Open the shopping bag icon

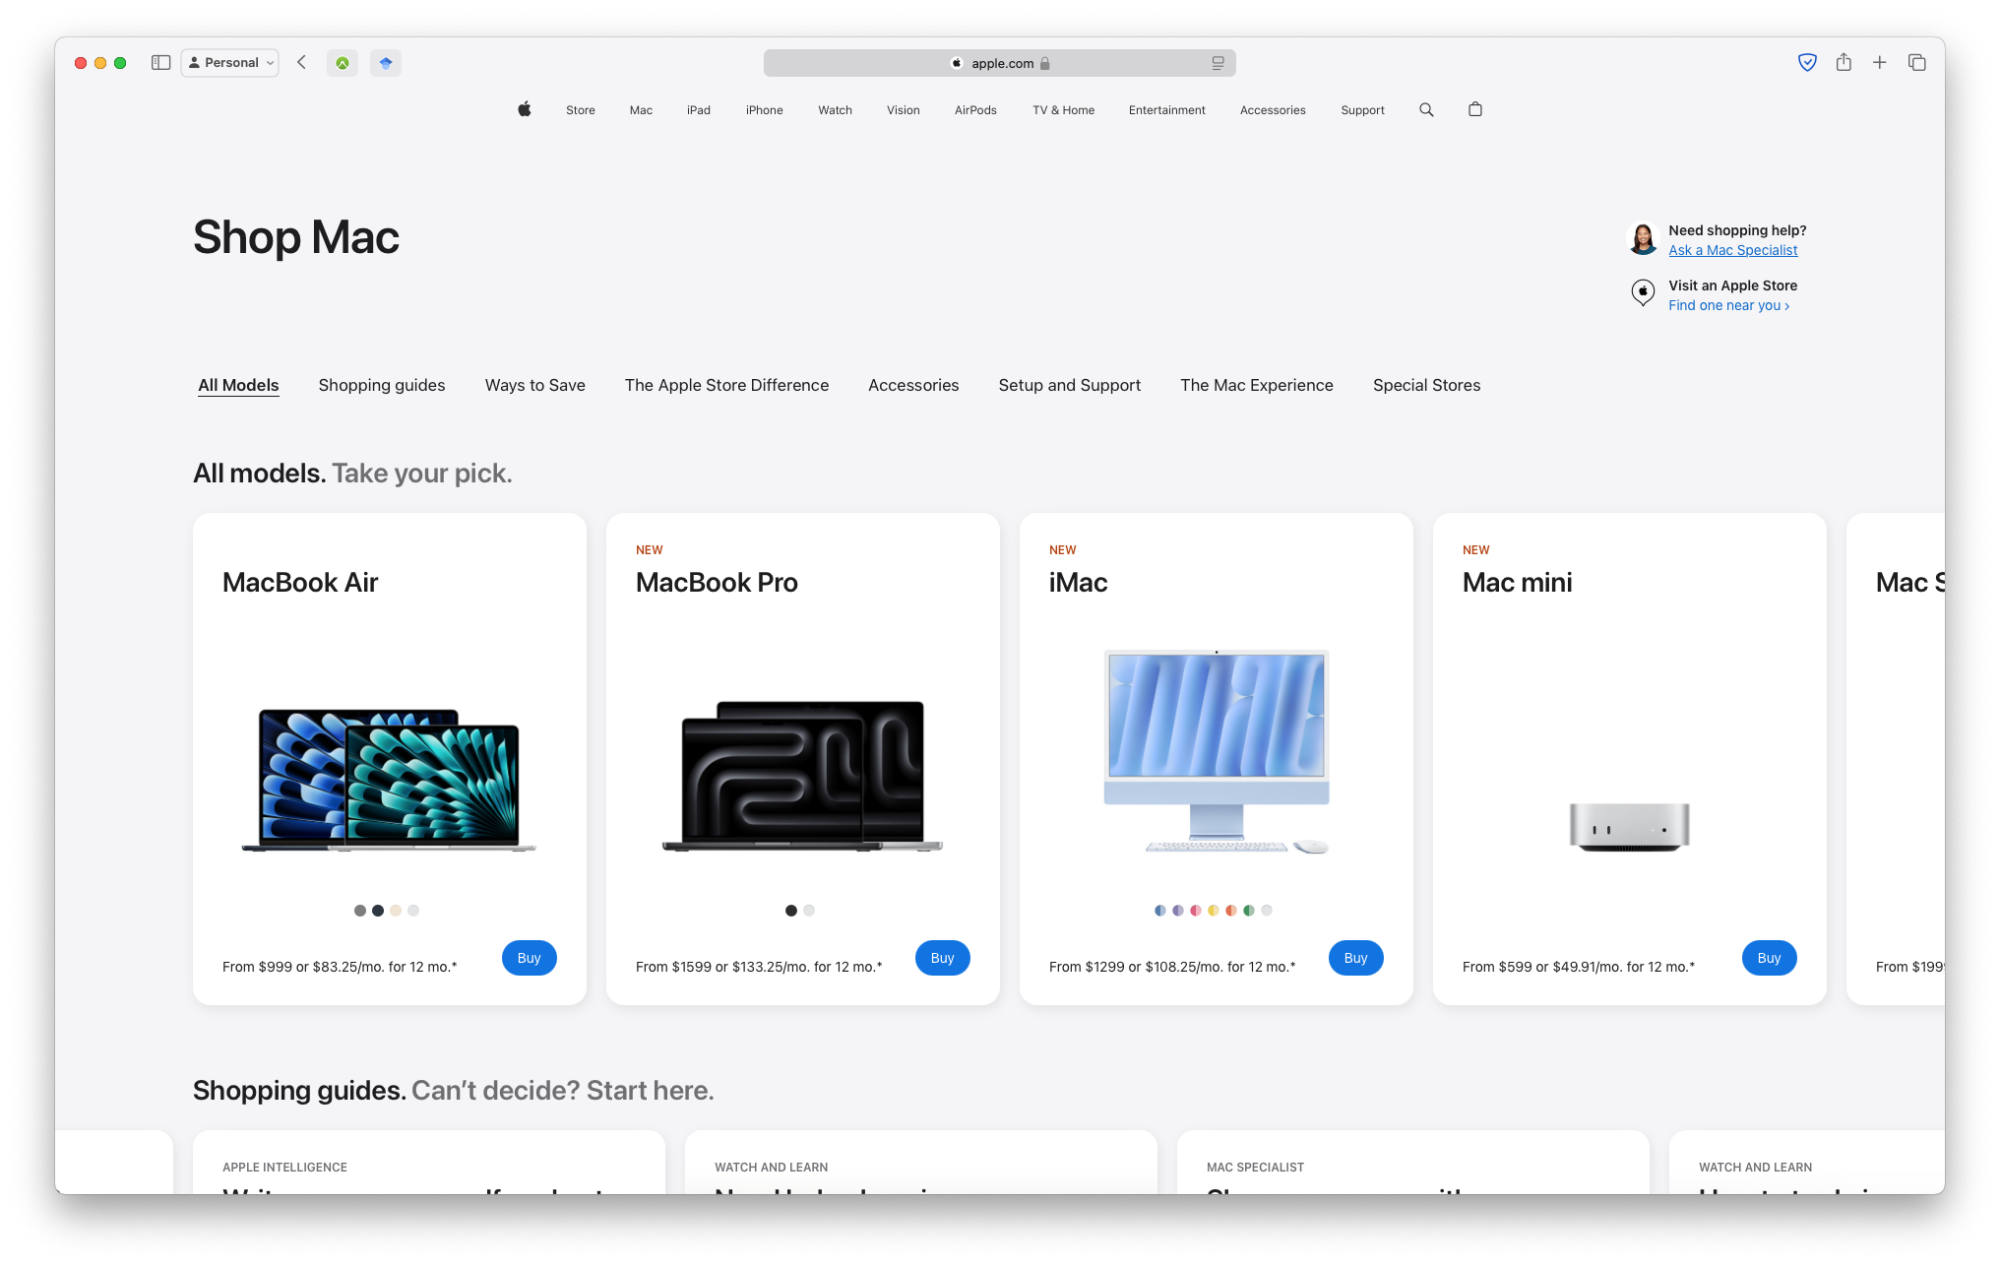pyautogui.click(x=1475, y=109)
